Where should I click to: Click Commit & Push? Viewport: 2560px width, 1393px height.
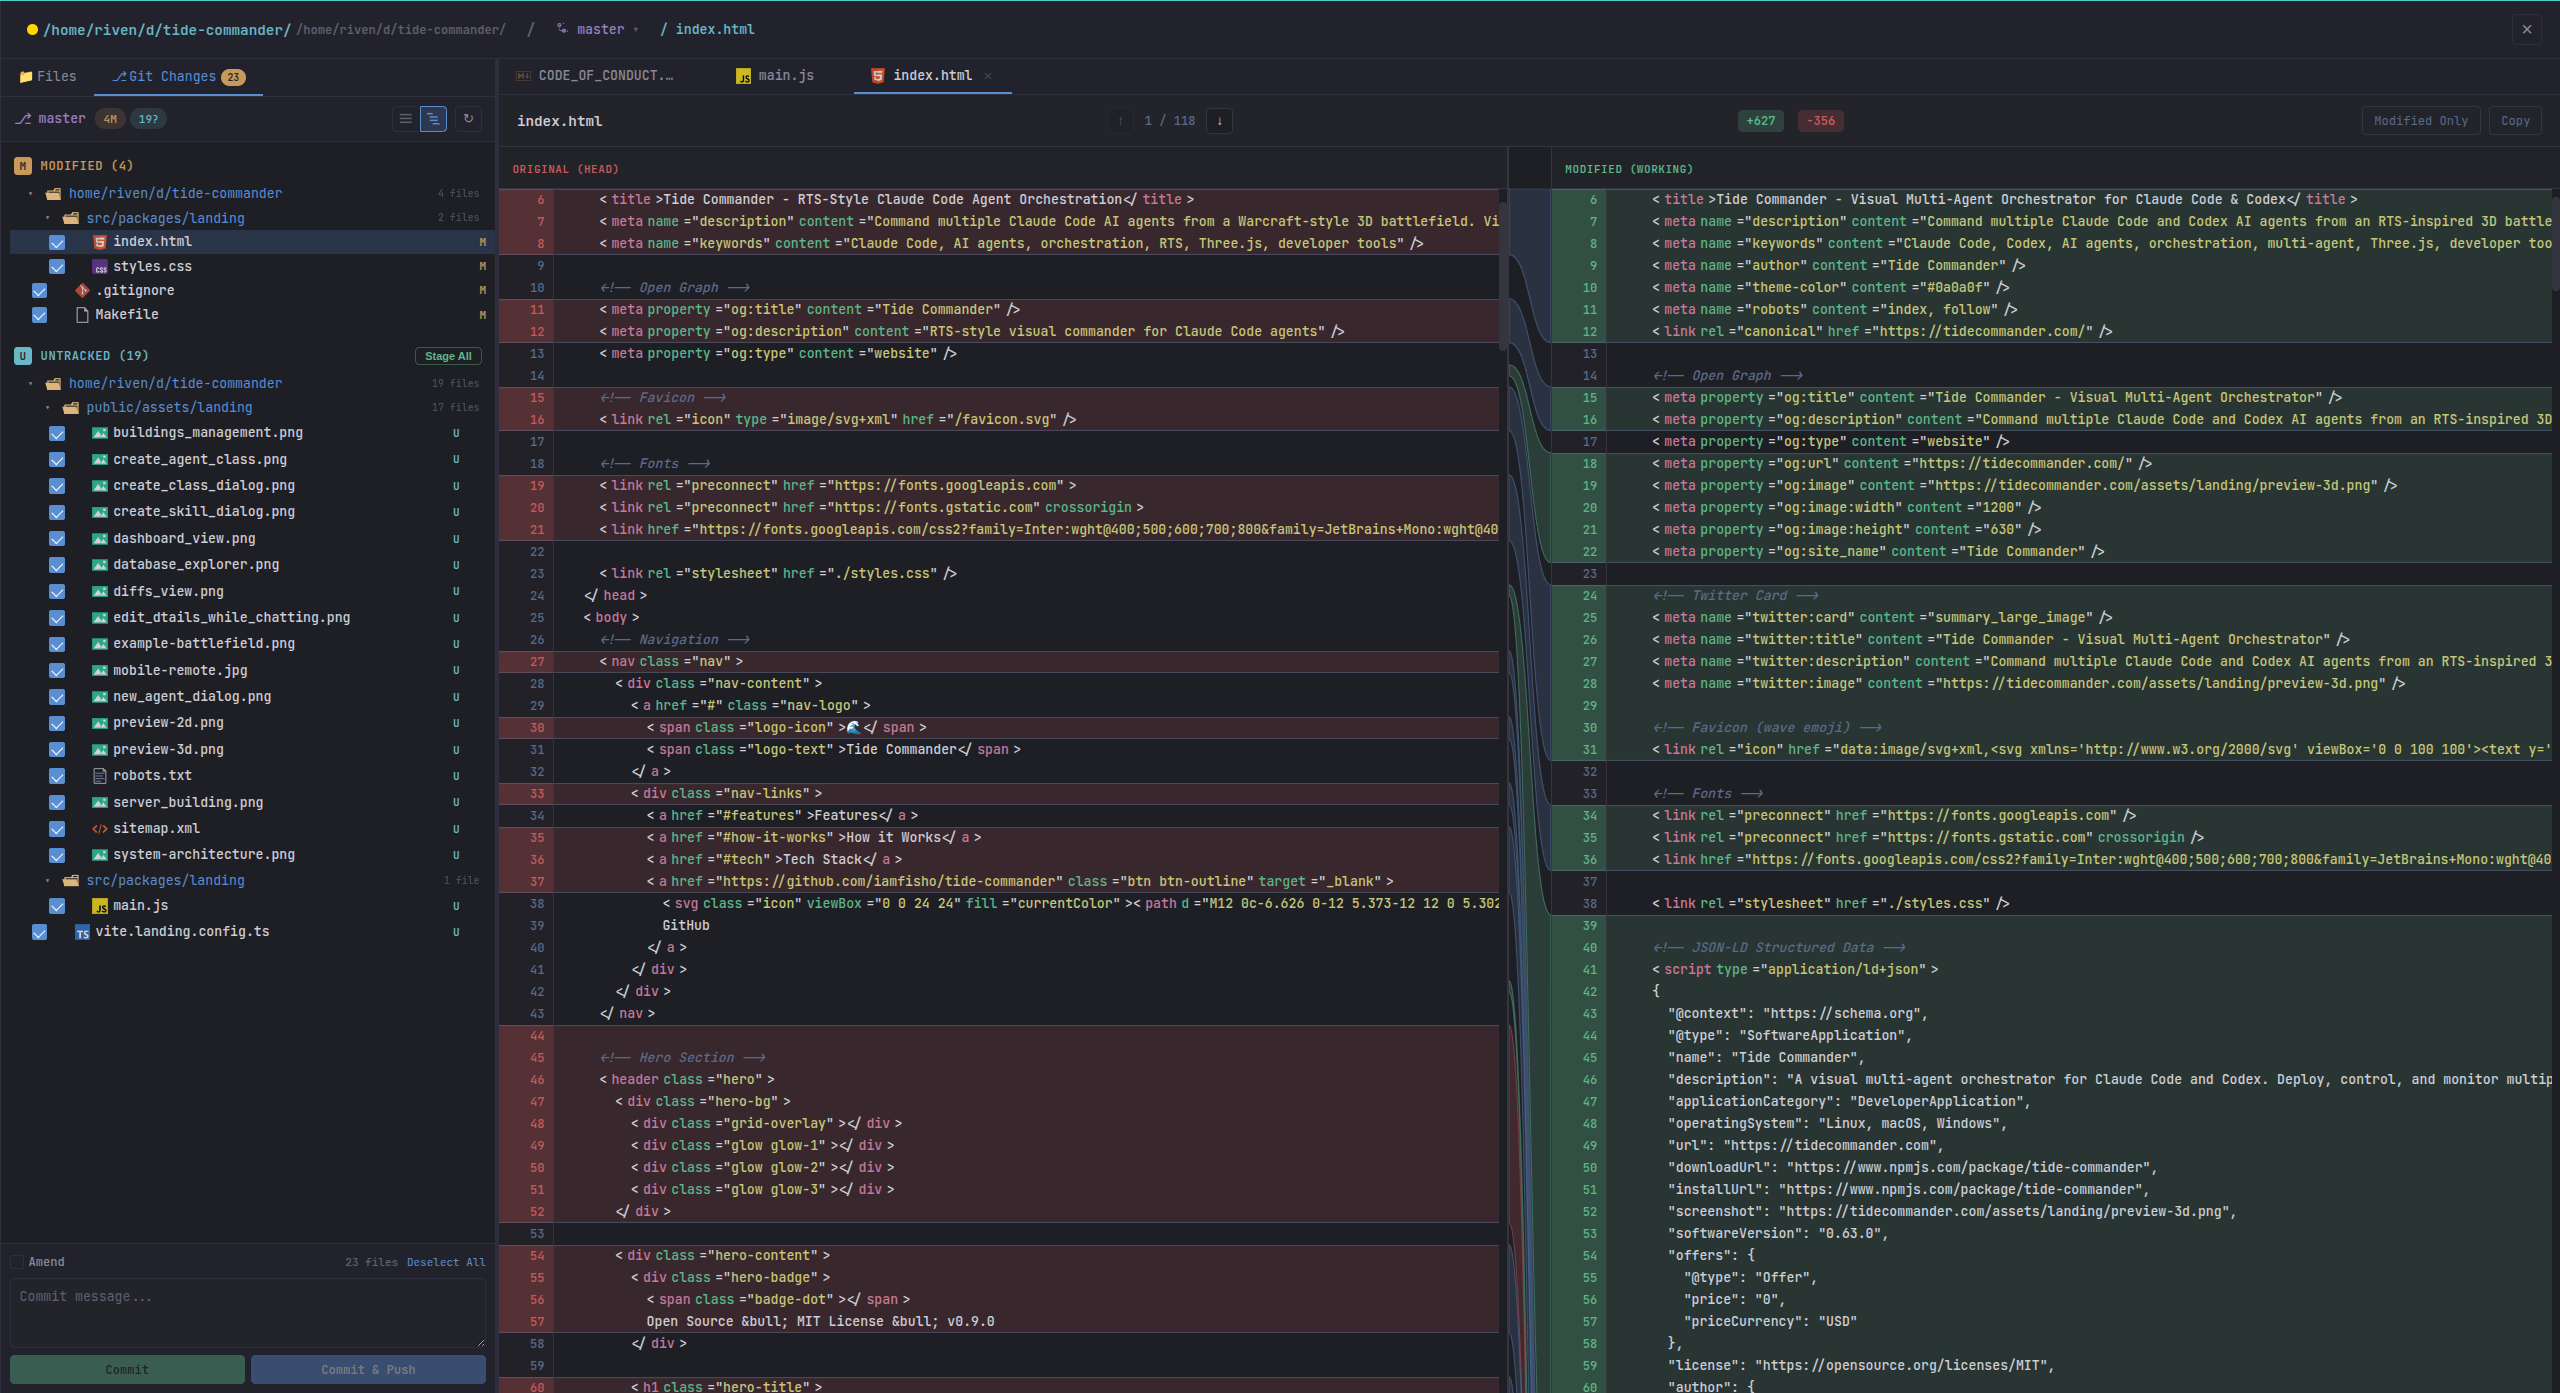pos(368,1369)
